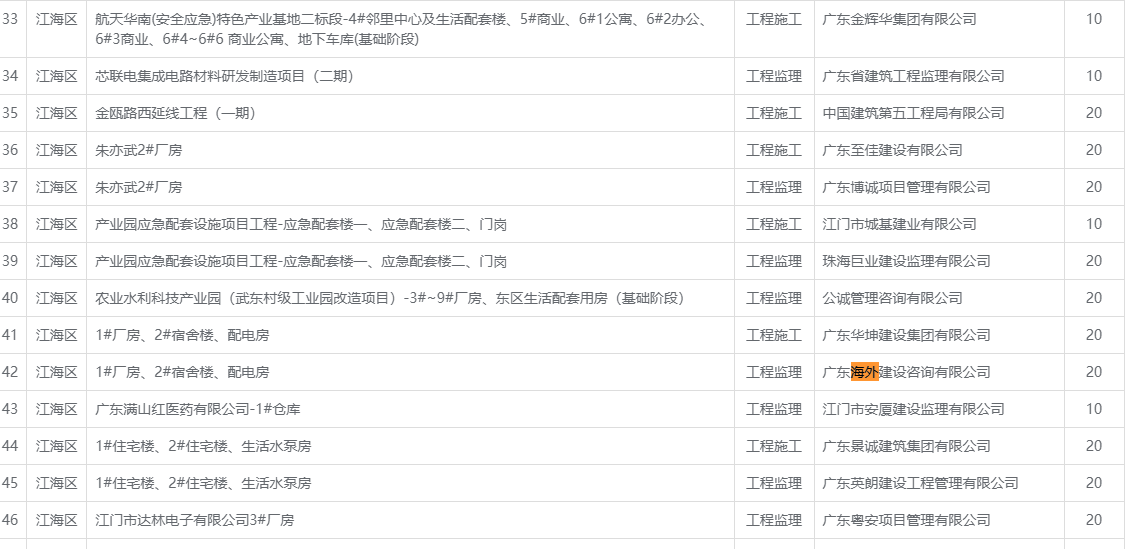The image size is (1138, 549).
Task: Click 珠海巨业建设监理有限公司 cell
Action: tap(905, 261)
